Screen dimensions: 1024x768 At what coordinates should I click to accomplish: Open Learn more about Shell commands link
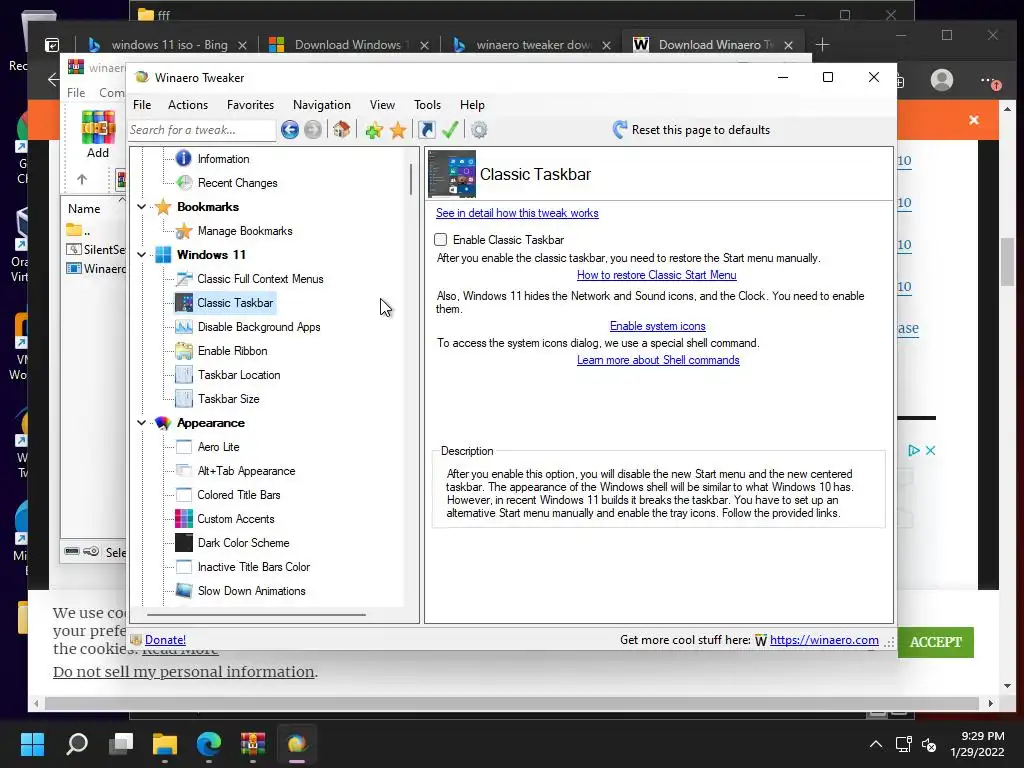tap(658, 360)
